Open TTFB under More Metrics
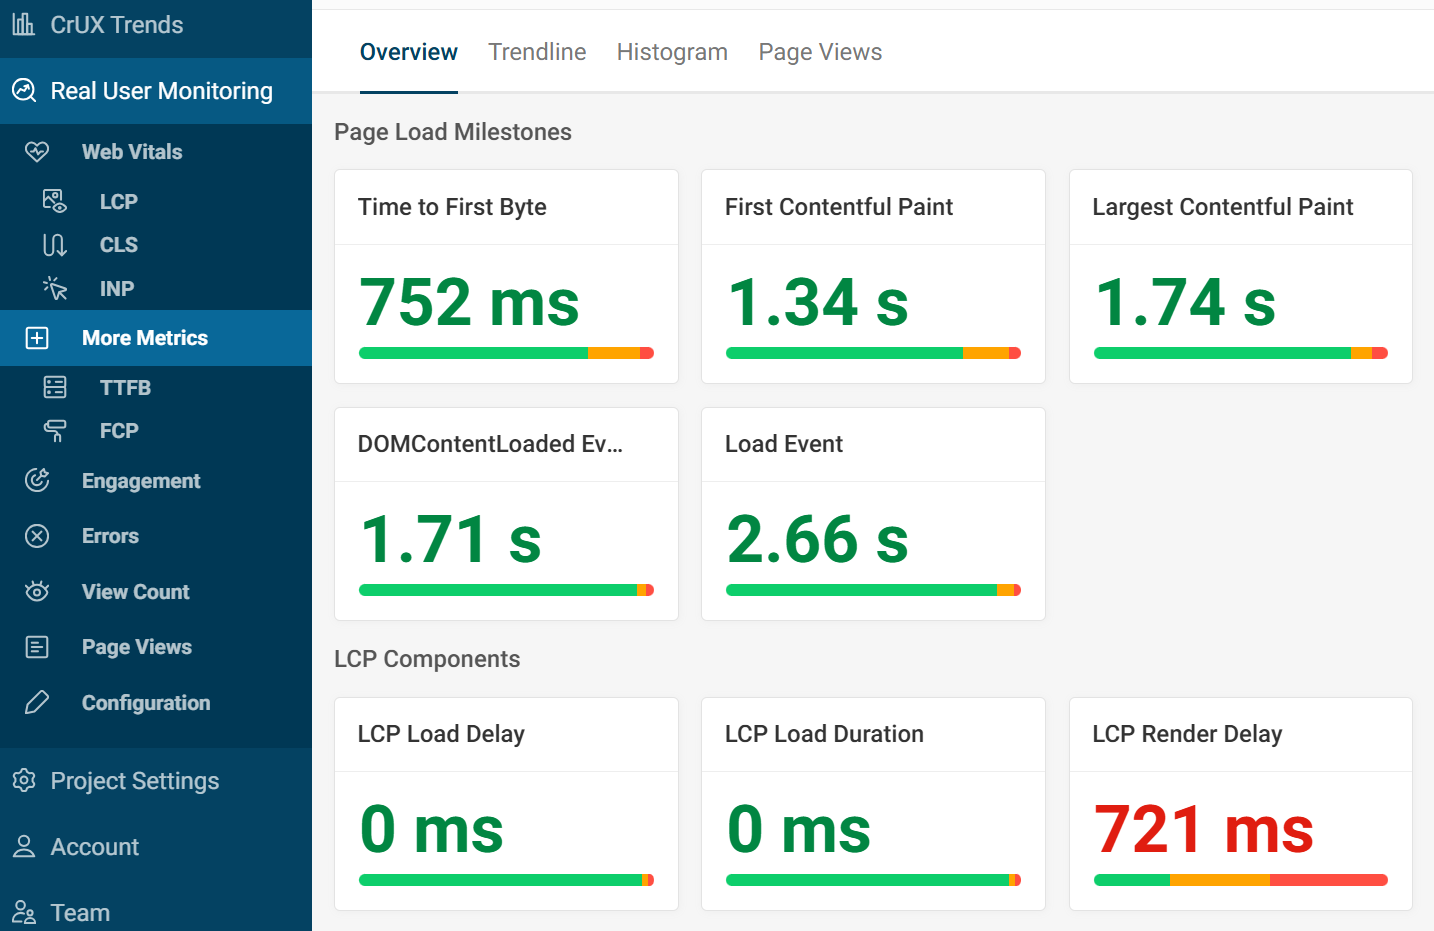1434x931 pixels. [125, 388]
